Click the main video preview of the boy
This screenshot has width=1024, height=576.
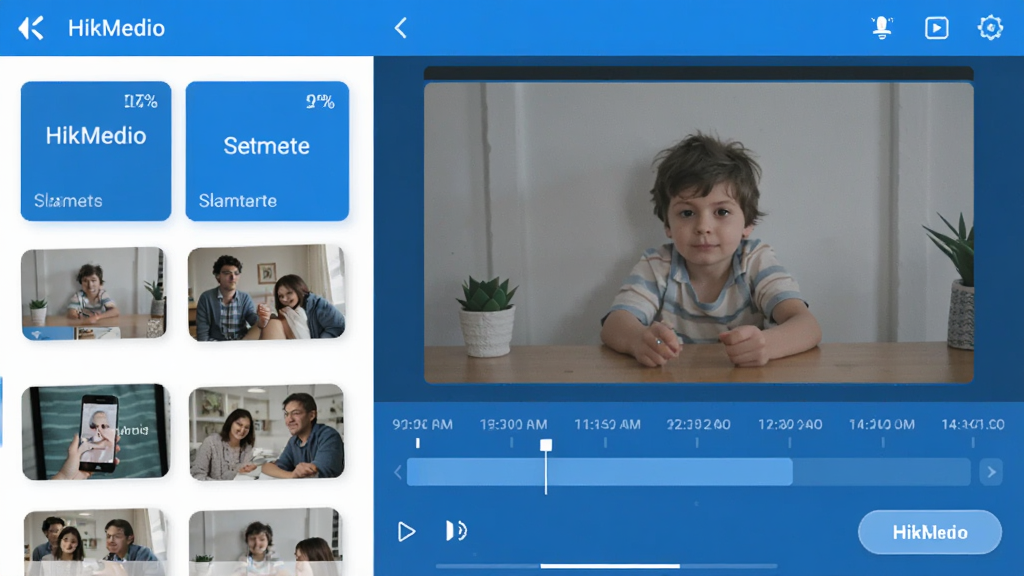pyautogui.click(x=699, y=232)
